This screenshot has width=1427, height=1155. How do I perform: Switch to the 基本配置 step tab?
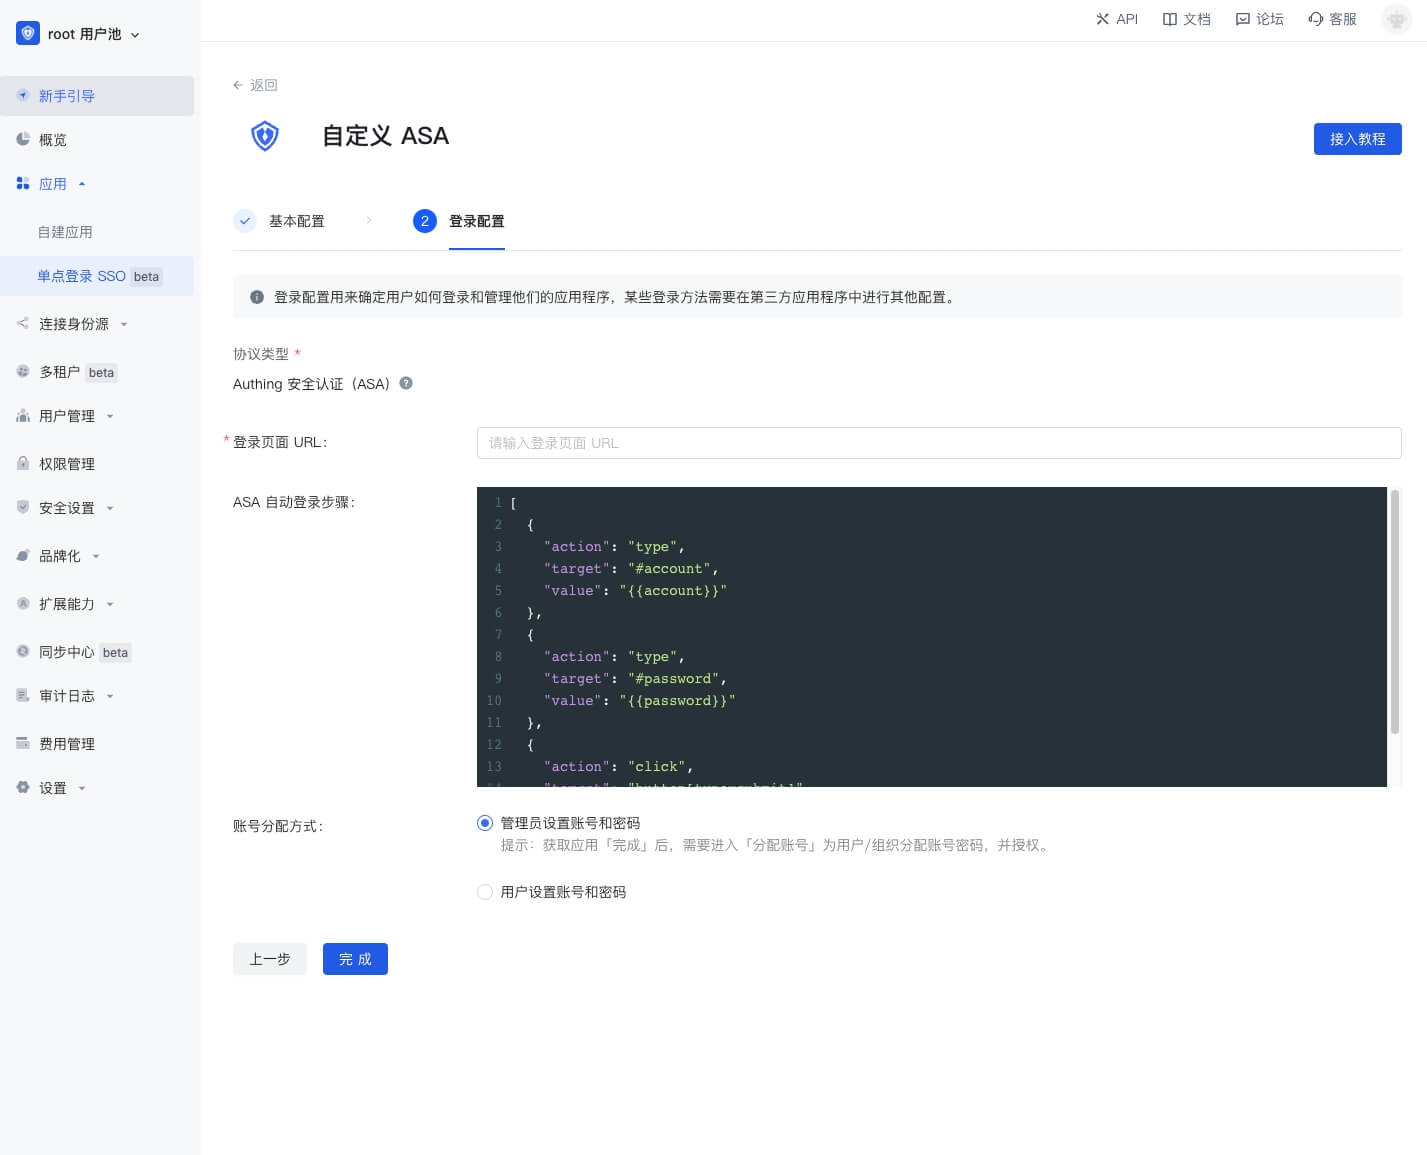tap(296, 221)
